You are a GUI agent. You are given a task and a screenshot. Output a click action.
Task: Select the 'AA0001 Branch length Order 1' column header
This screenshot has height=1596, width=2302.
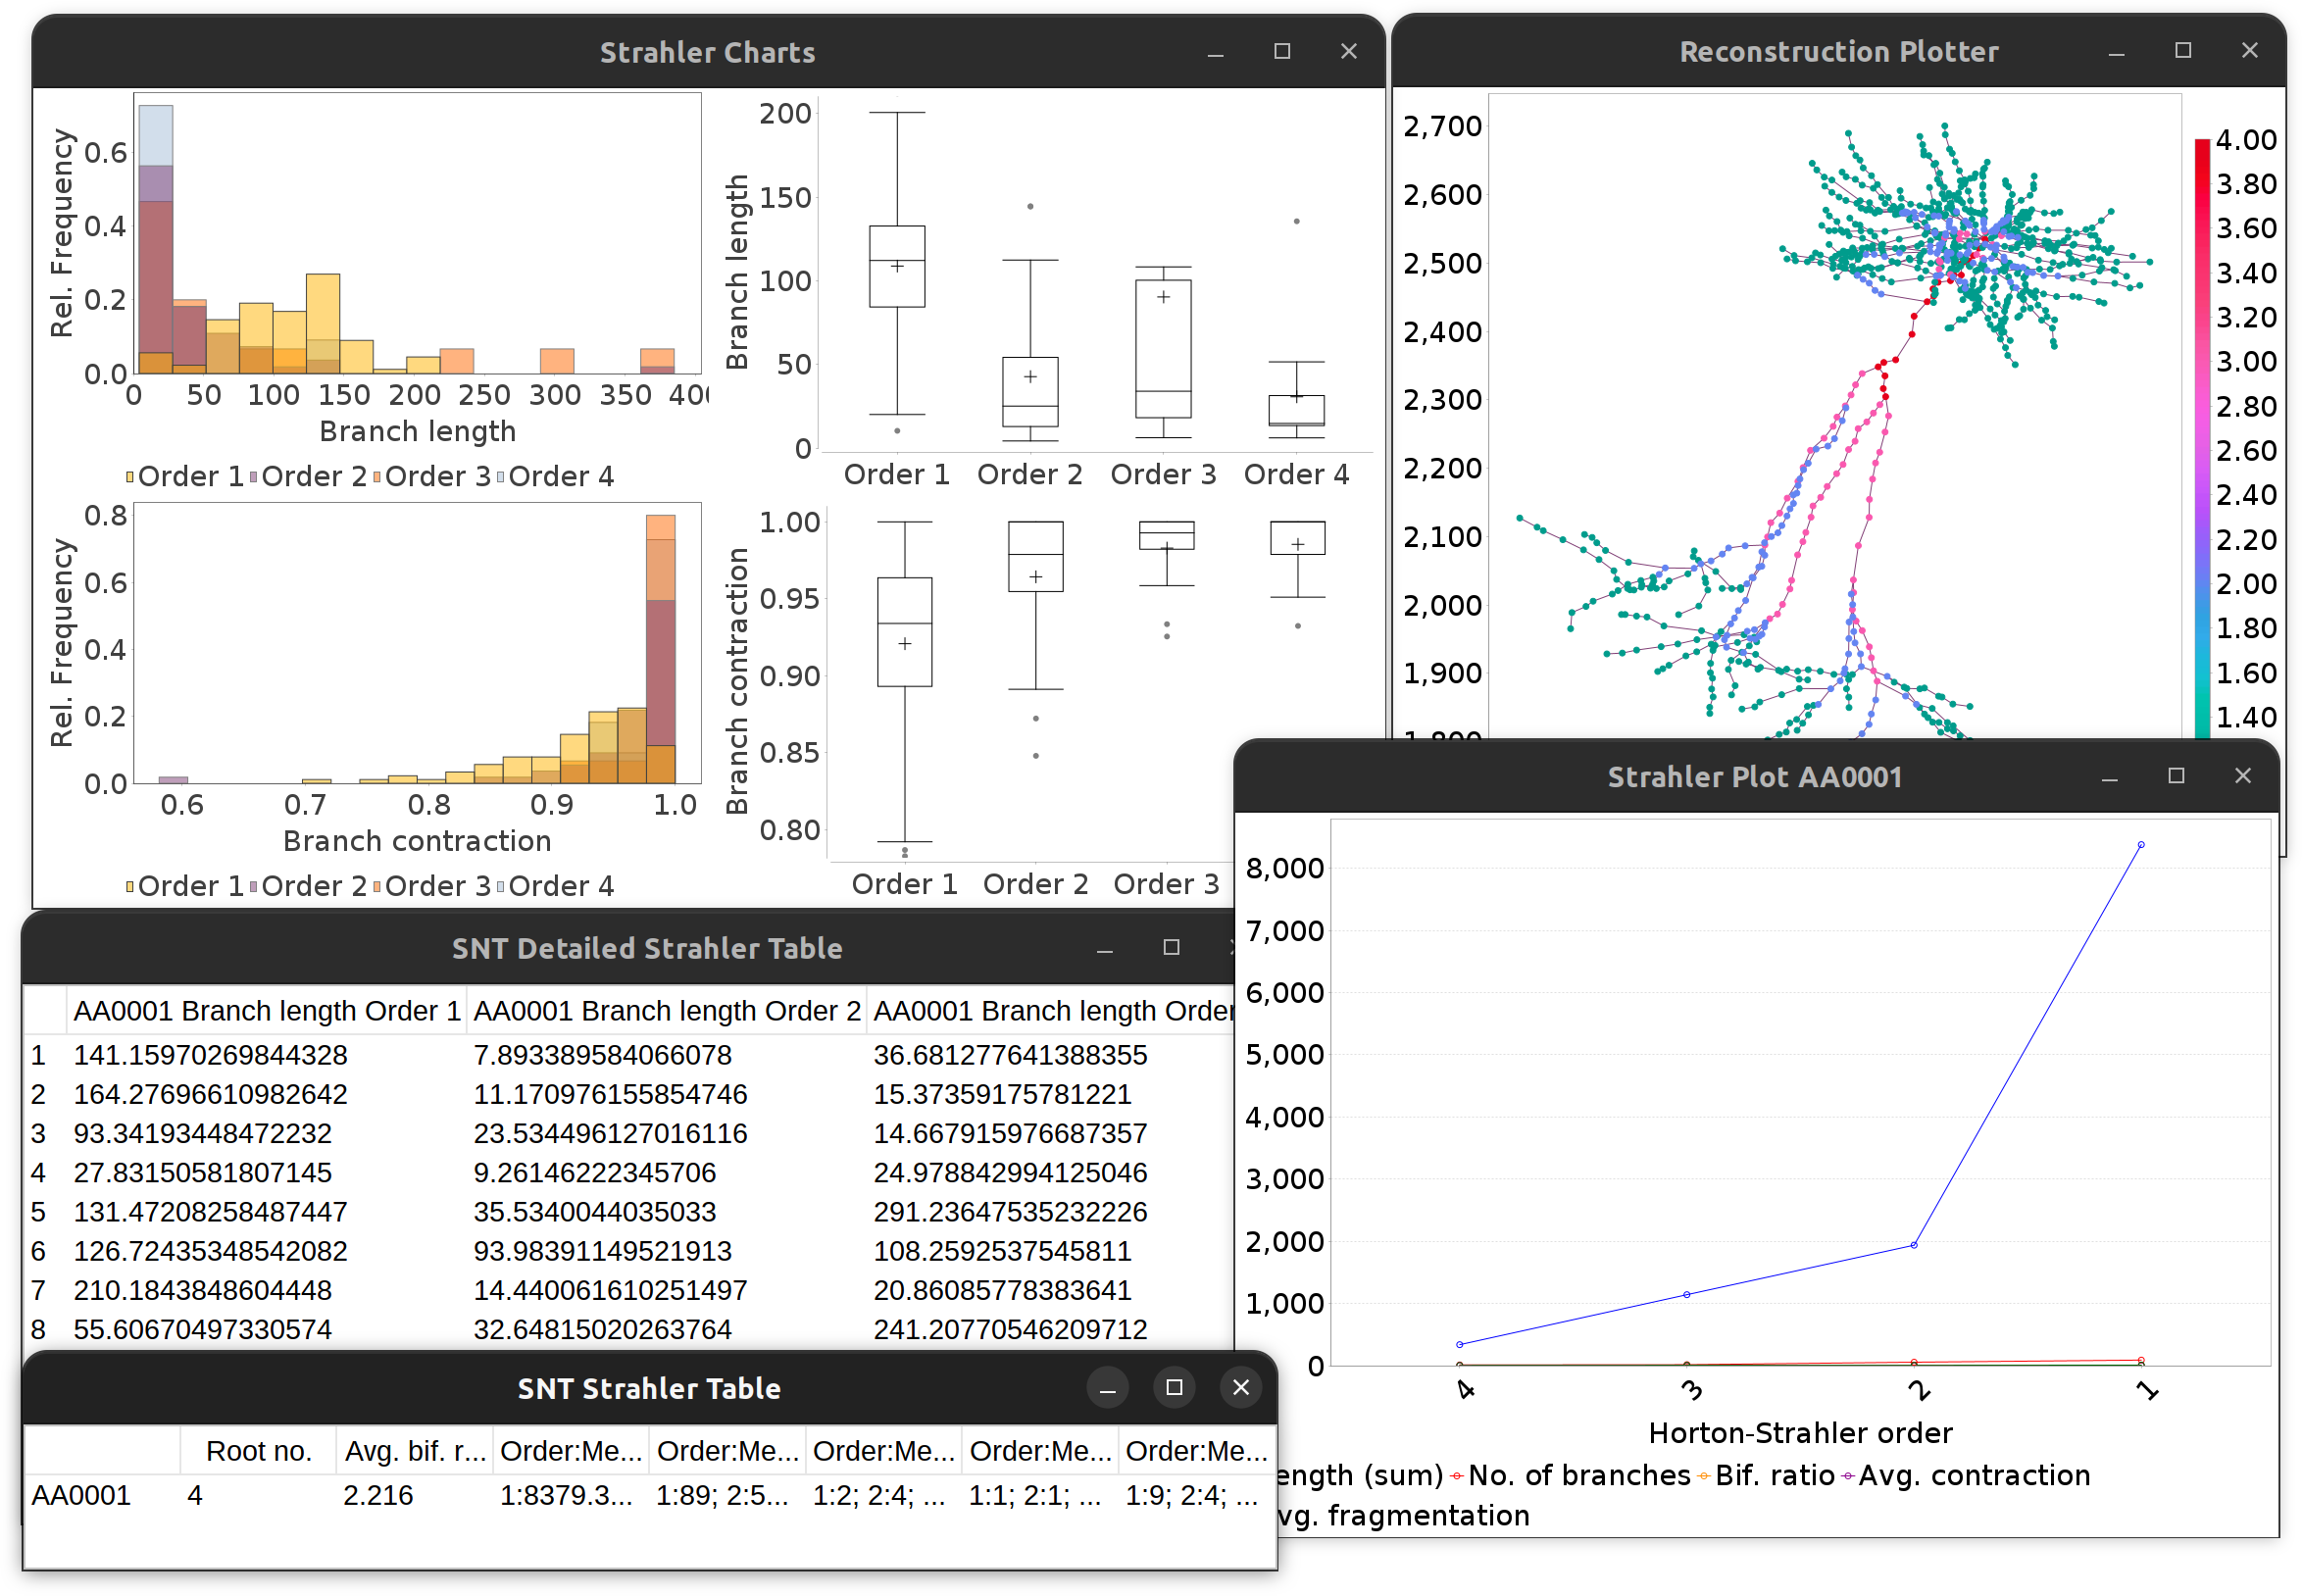pyautogui.click(x=266, y=1011)
